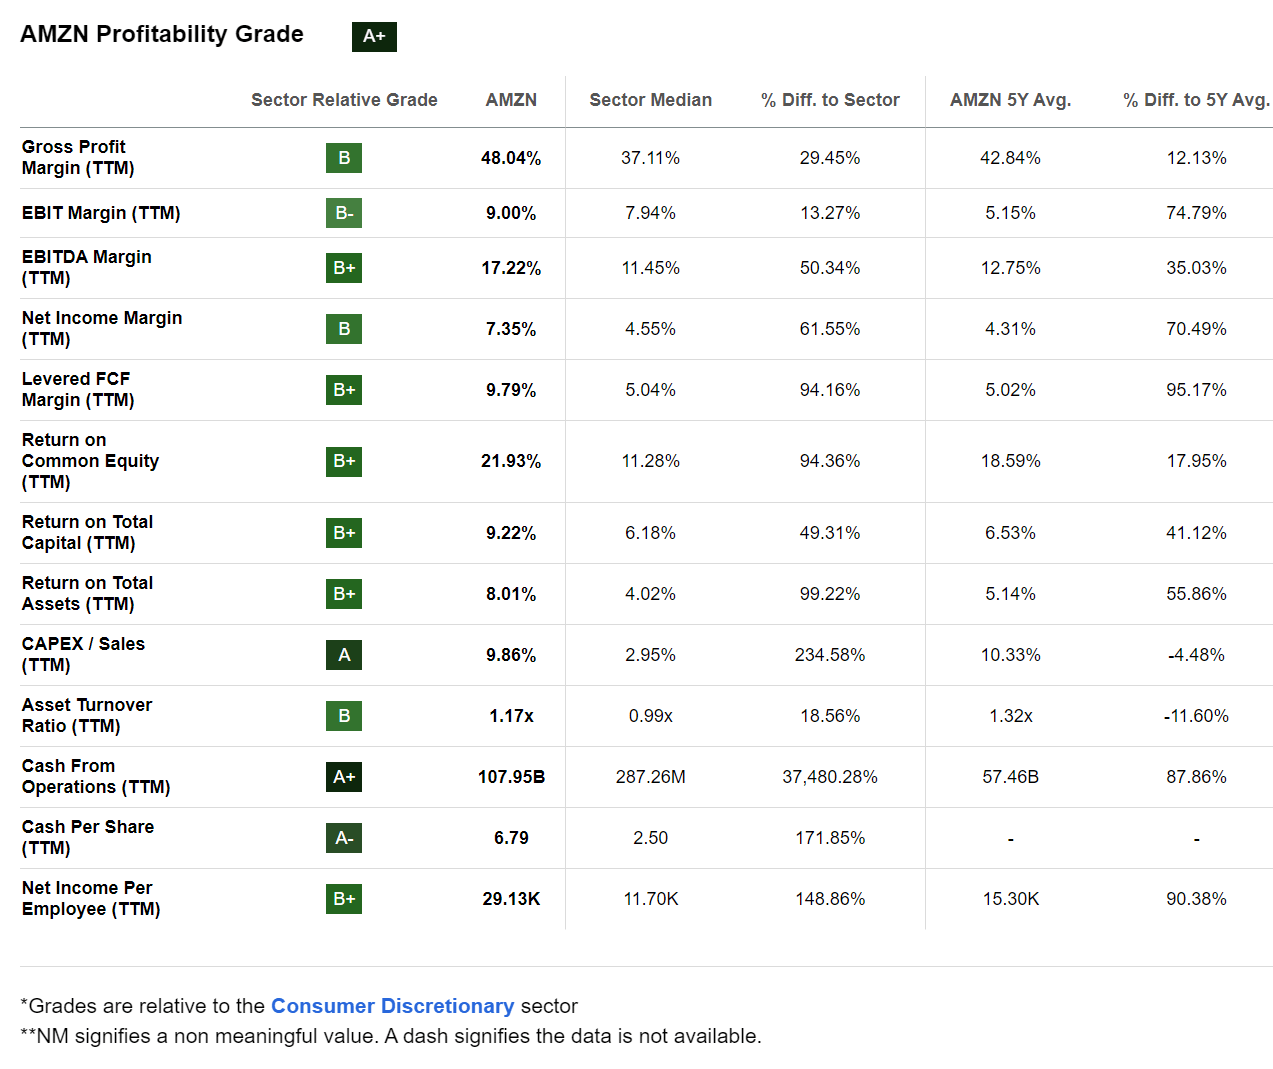This screenshot has height=1069, width=1273.
Task: Click the Sector Median column header
Action: (650, 100)
